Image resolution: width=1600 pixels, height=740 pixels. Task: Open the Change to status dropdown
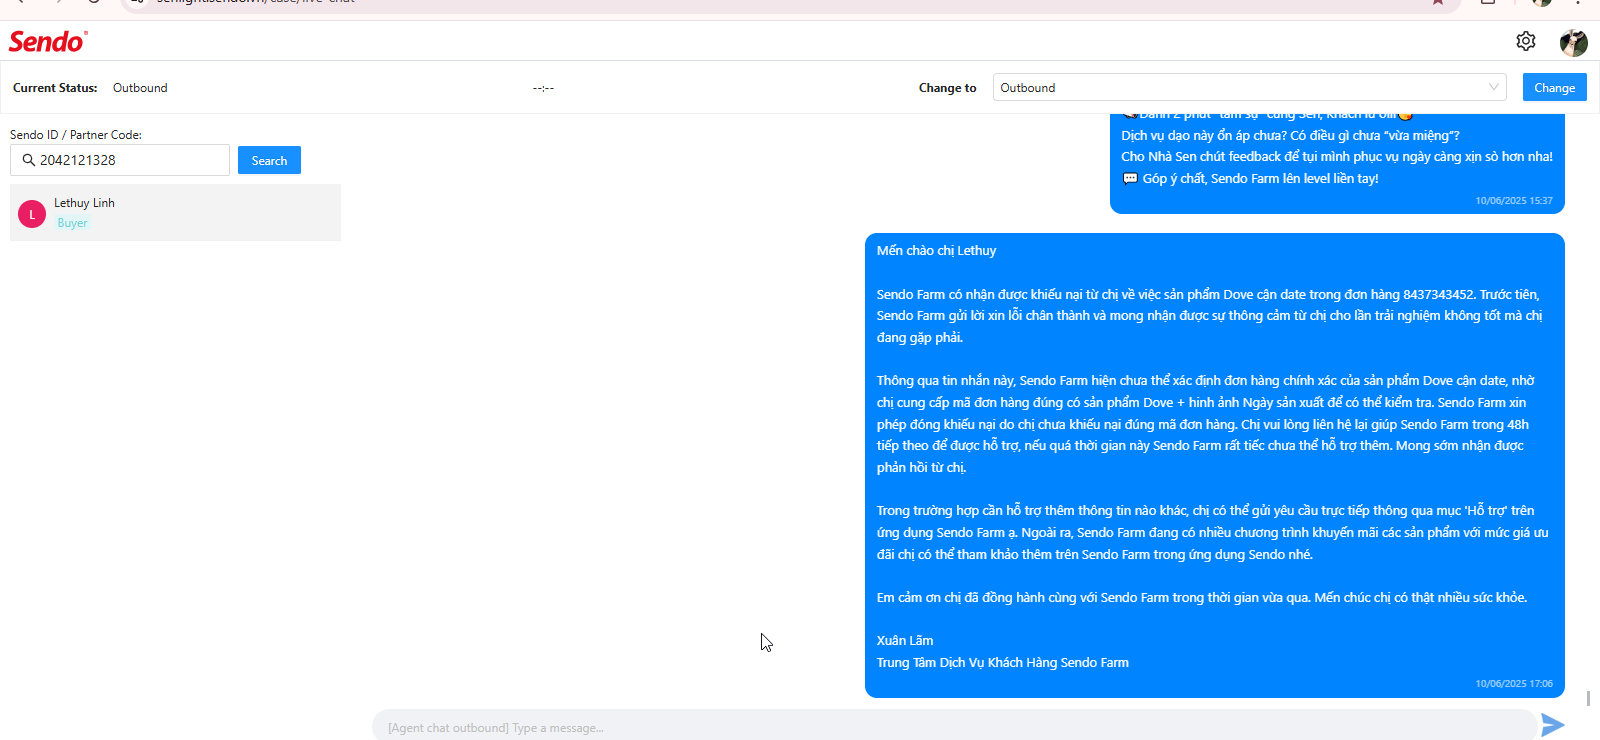pos(1249,87)
